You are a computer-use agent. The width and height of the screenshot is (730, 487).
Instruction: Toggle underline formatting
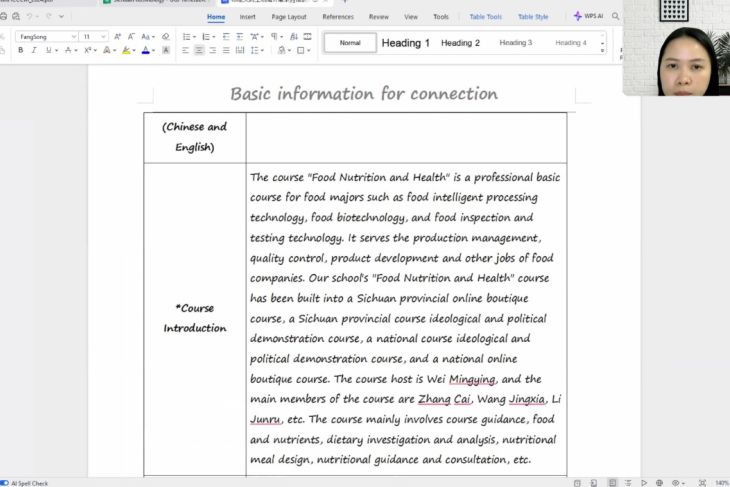[48, 50]
